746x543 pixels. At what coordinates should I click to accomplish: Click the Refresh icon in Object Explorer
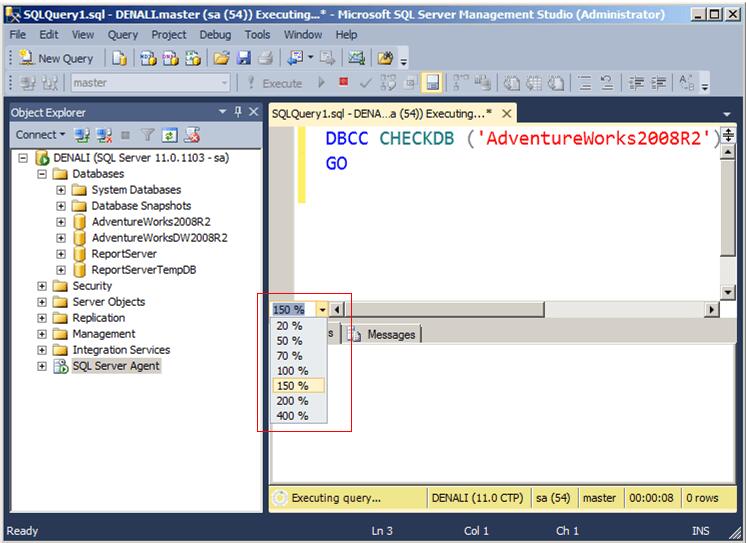169,135
